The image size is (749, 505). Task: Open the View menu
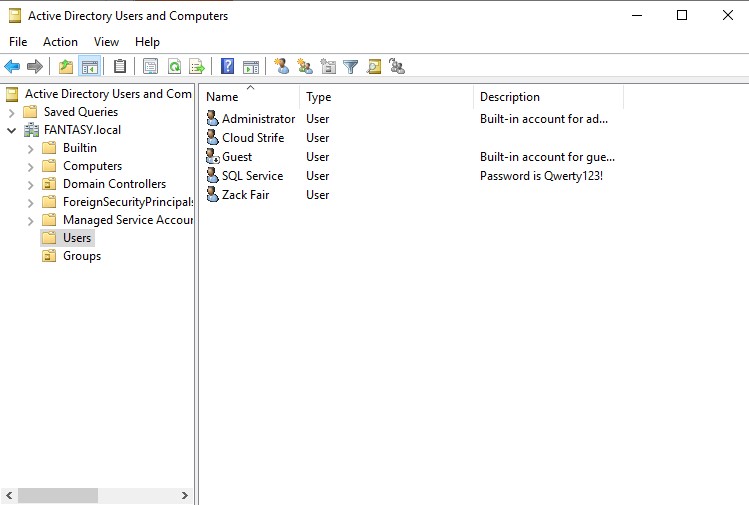(x=106, y=42)
